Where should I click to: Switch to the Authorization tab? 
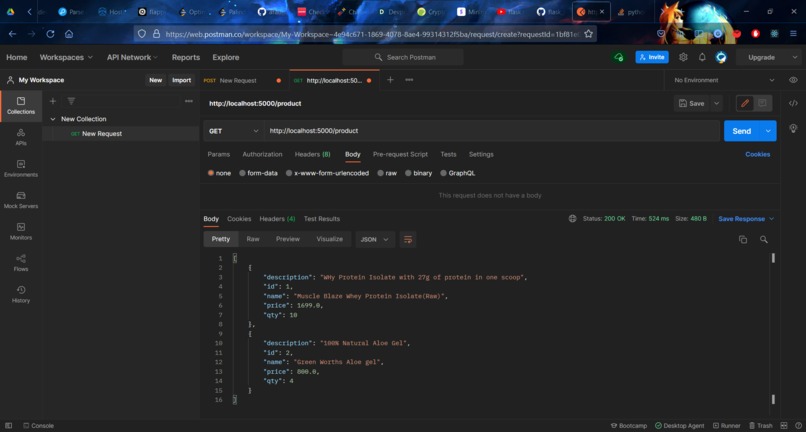click(x=262, y=154)
